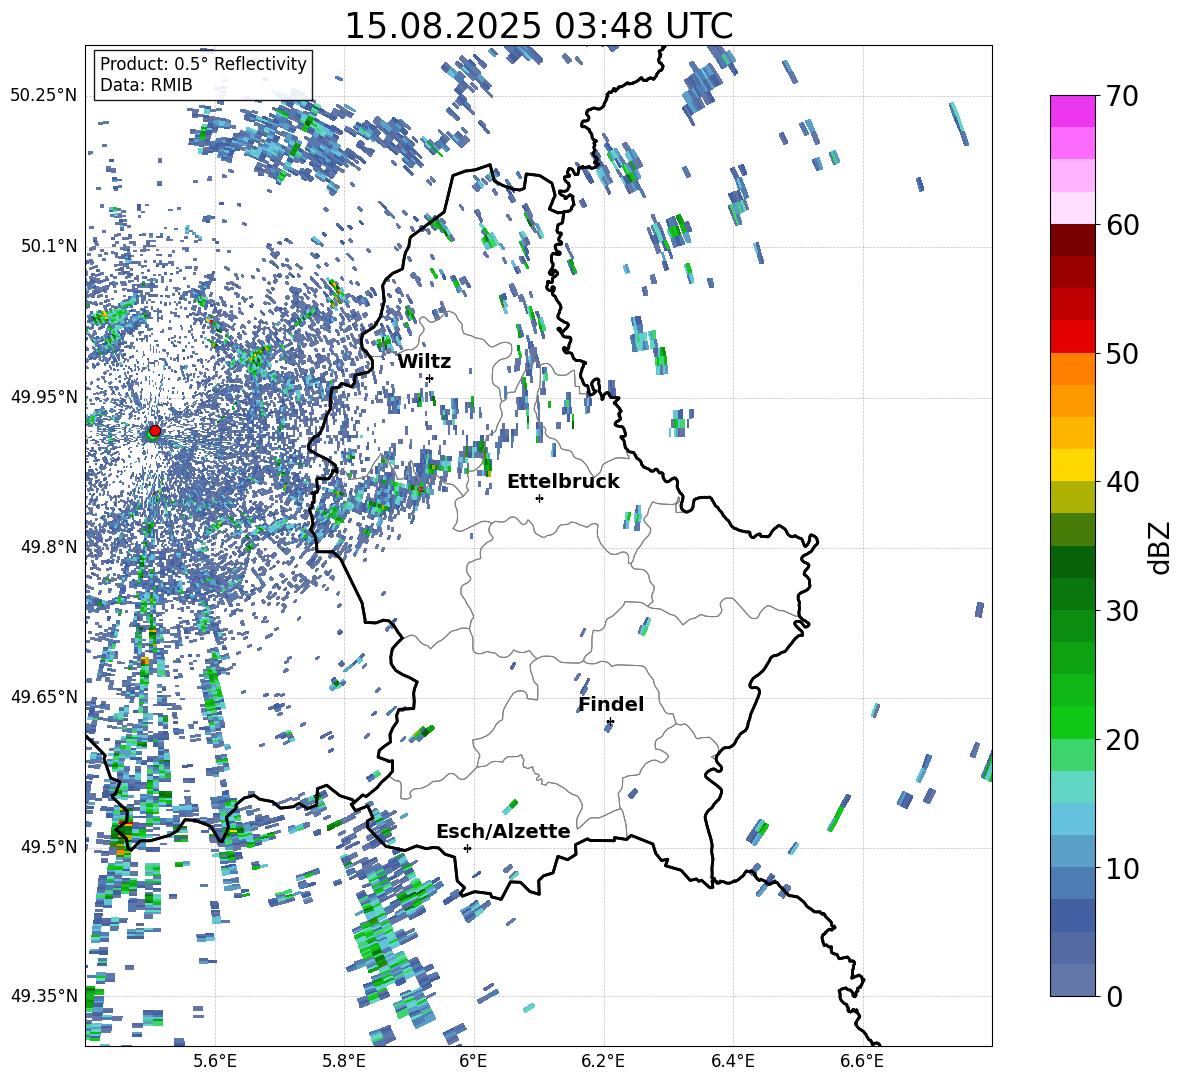
Task: Click the 49.35°N latitude label
Action: pos(44,996)
